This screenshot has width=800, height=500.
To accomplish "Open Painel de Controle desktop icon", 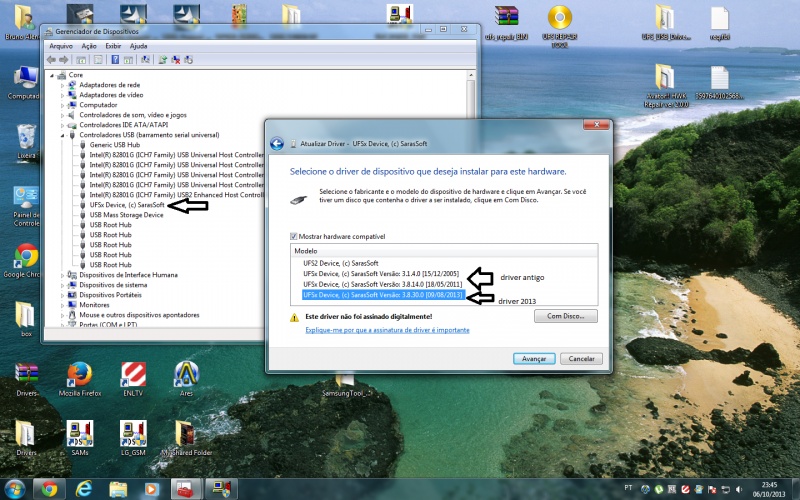I will click(26, 206).
